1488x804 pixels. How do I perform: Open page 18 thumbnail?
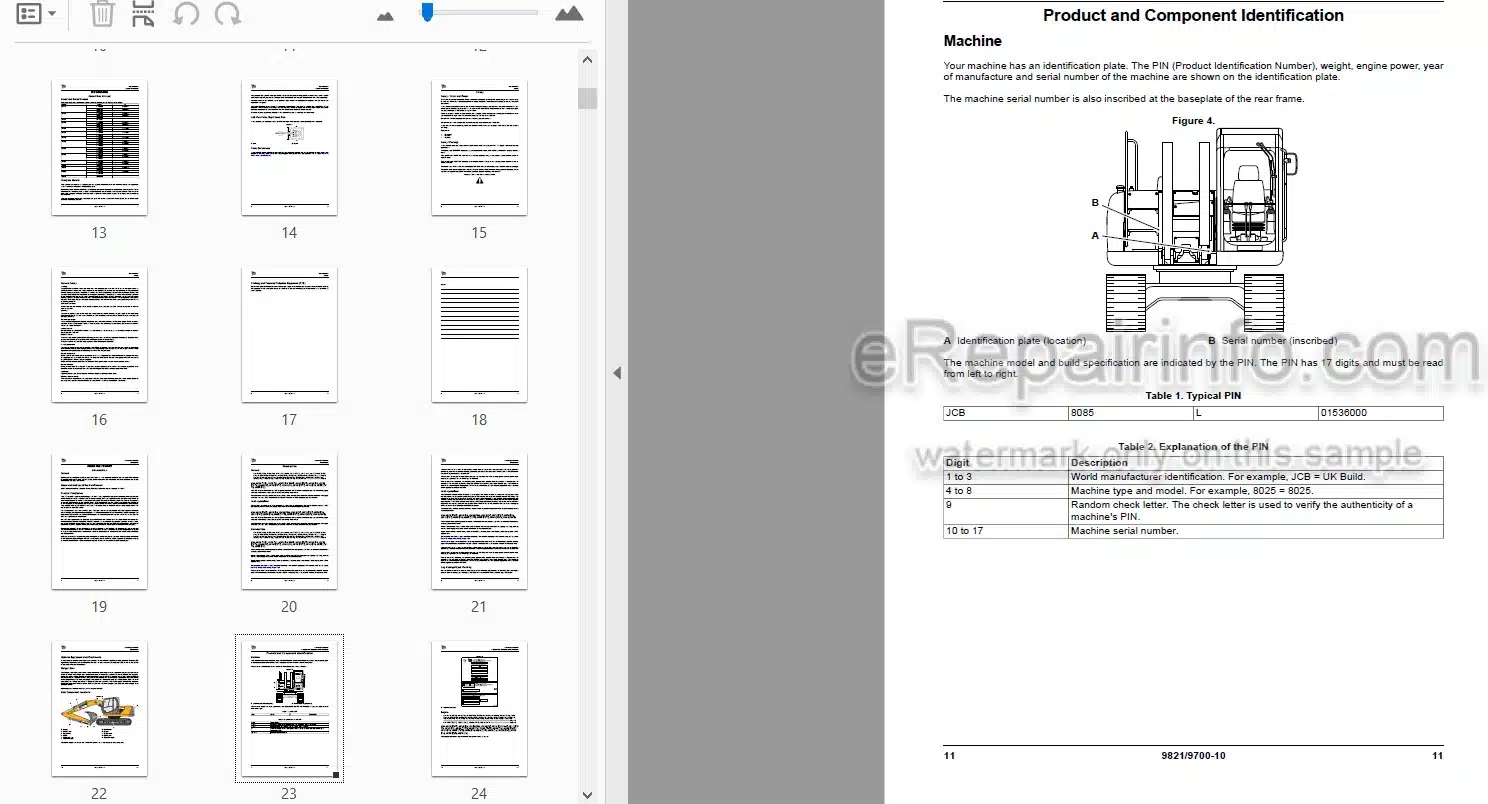[479, 335]
